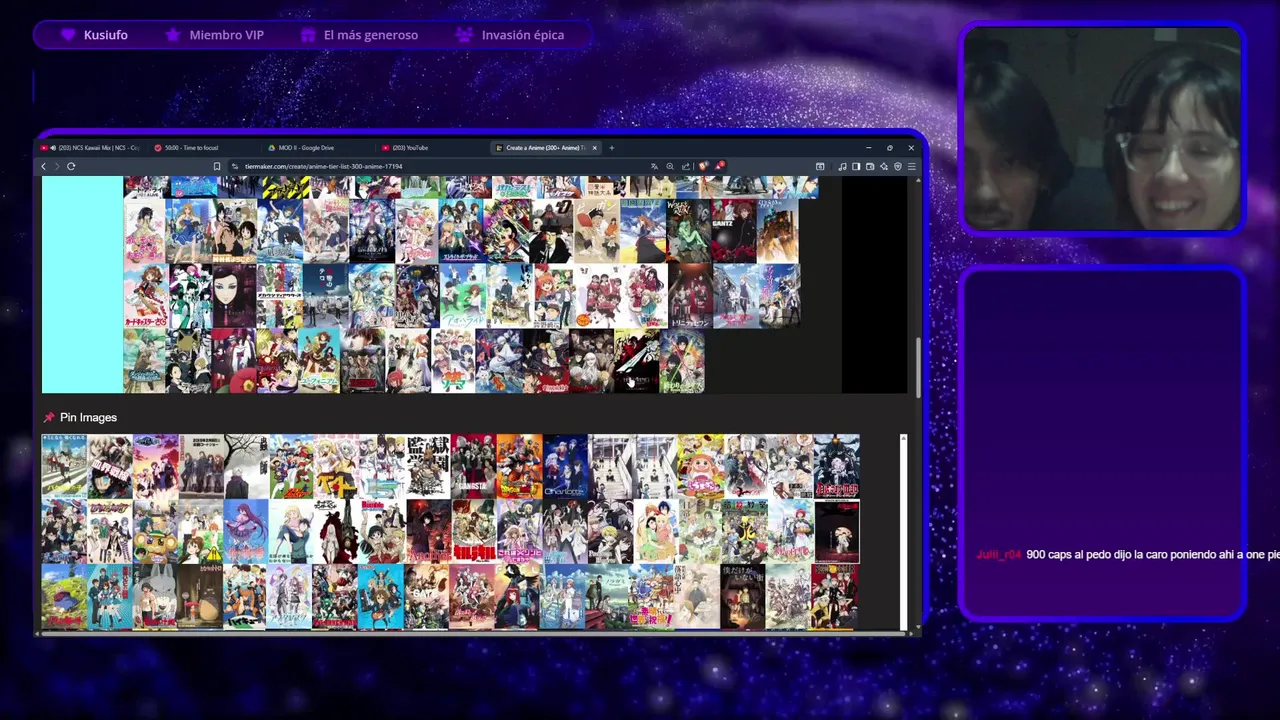Pick the Charlotte anime poster

[x=565, y=466]
